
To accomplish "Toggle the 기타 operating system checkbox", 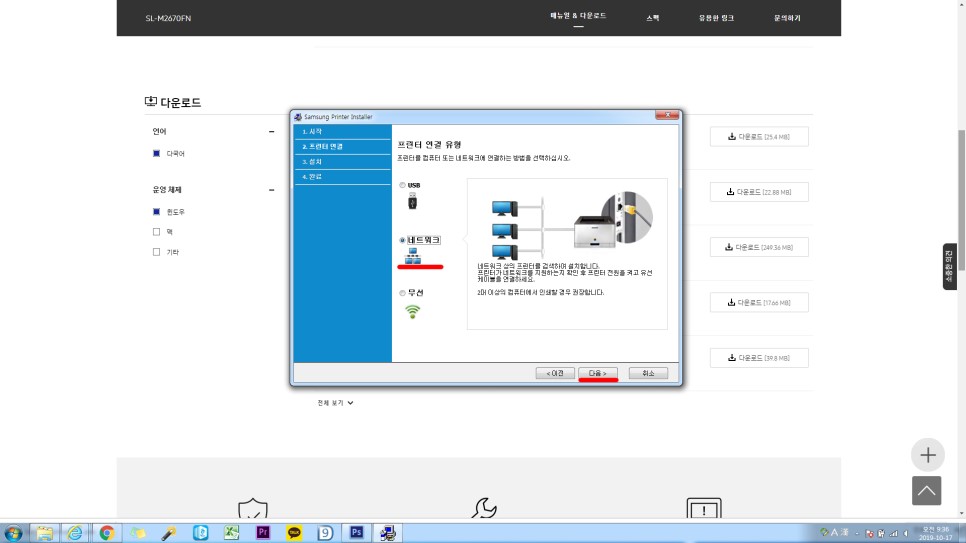I will pos(156,252).
